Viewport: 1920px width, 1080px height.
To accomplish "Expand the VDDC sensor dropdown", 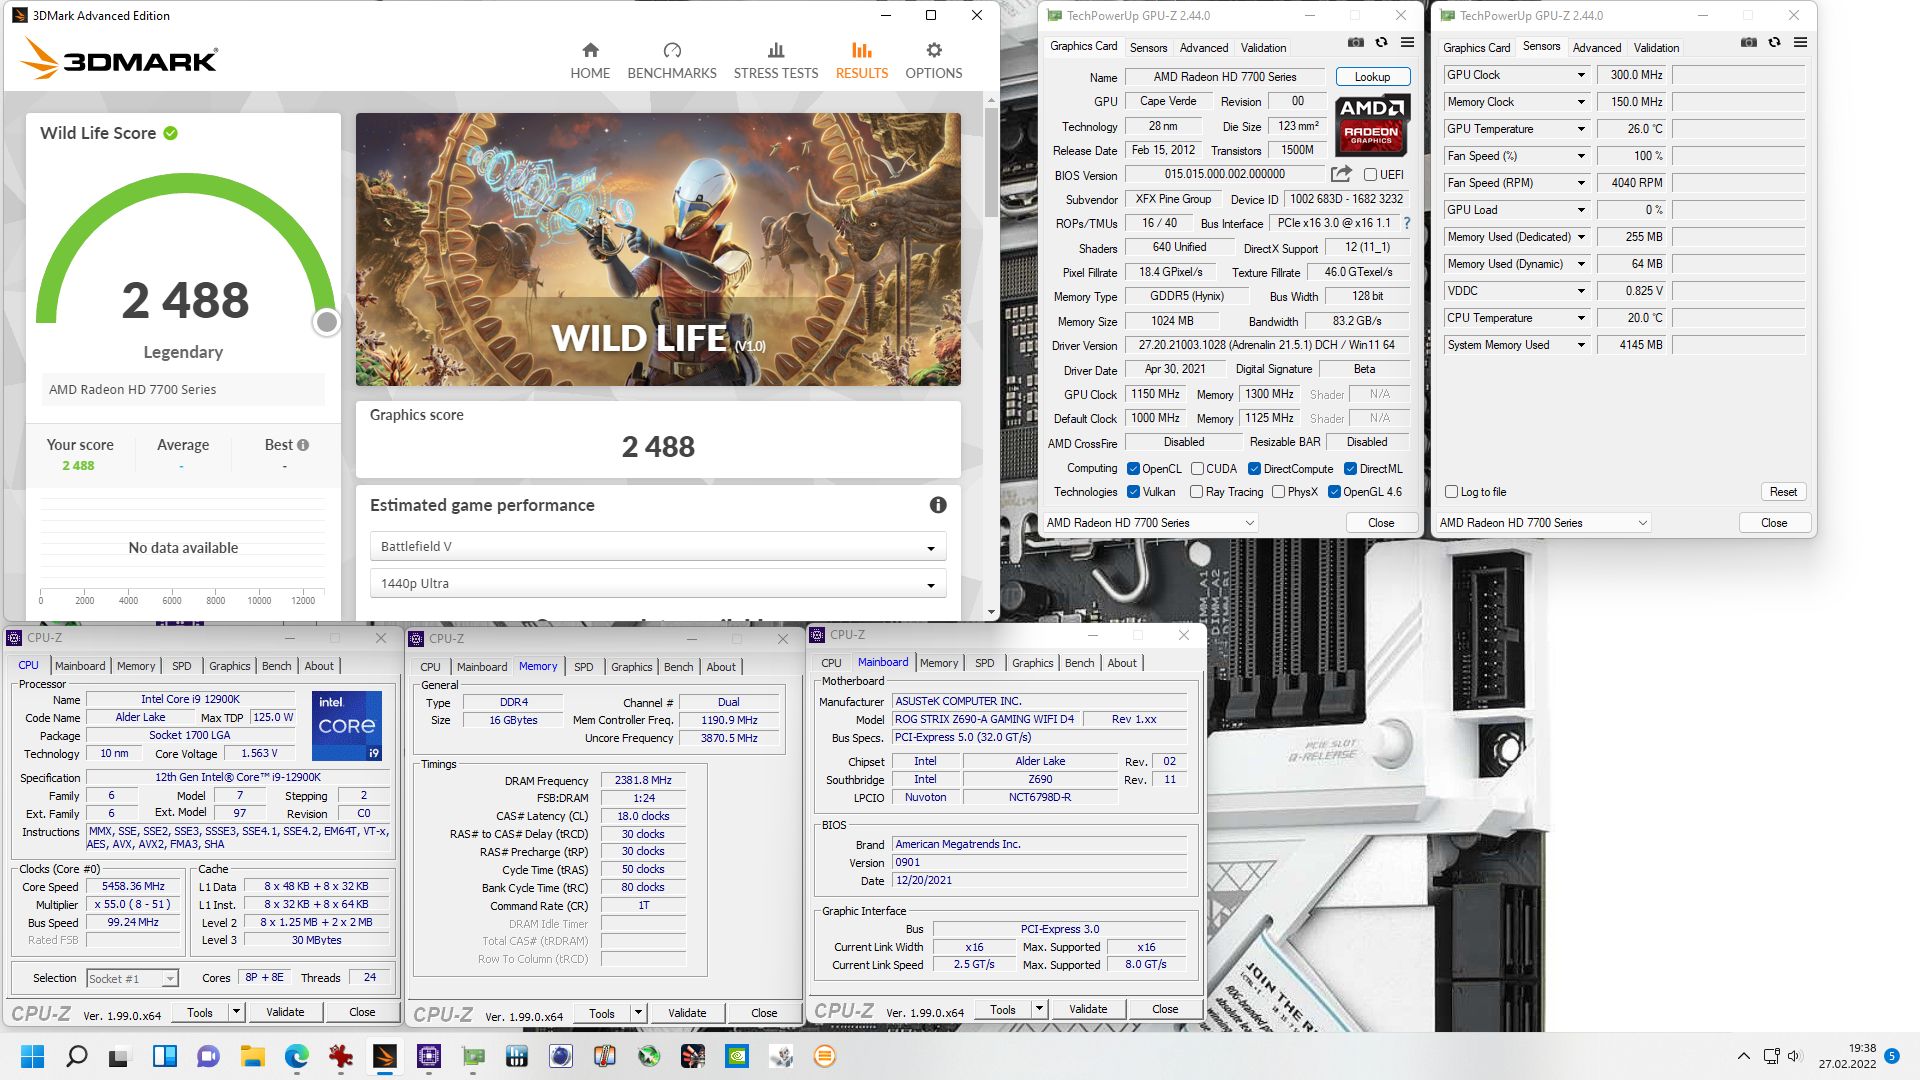I will 1581,291.
